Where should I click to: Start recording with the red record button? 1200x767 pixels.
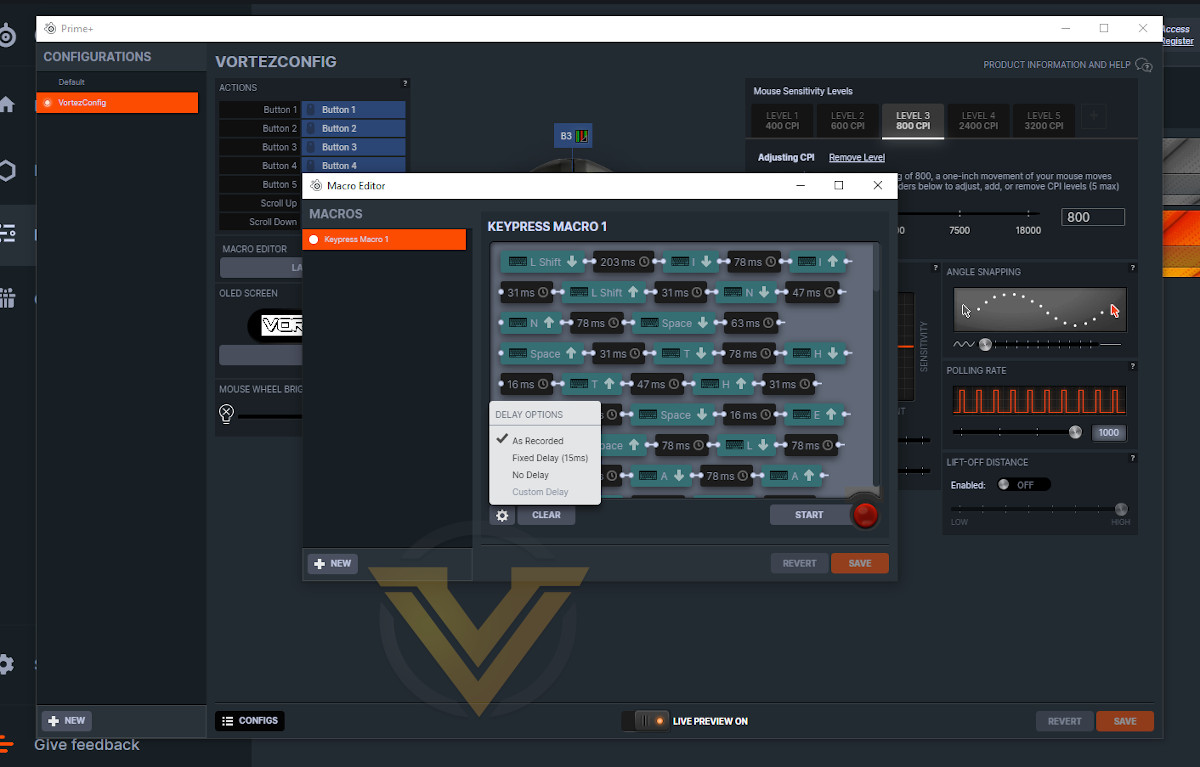tap(865, 515)
